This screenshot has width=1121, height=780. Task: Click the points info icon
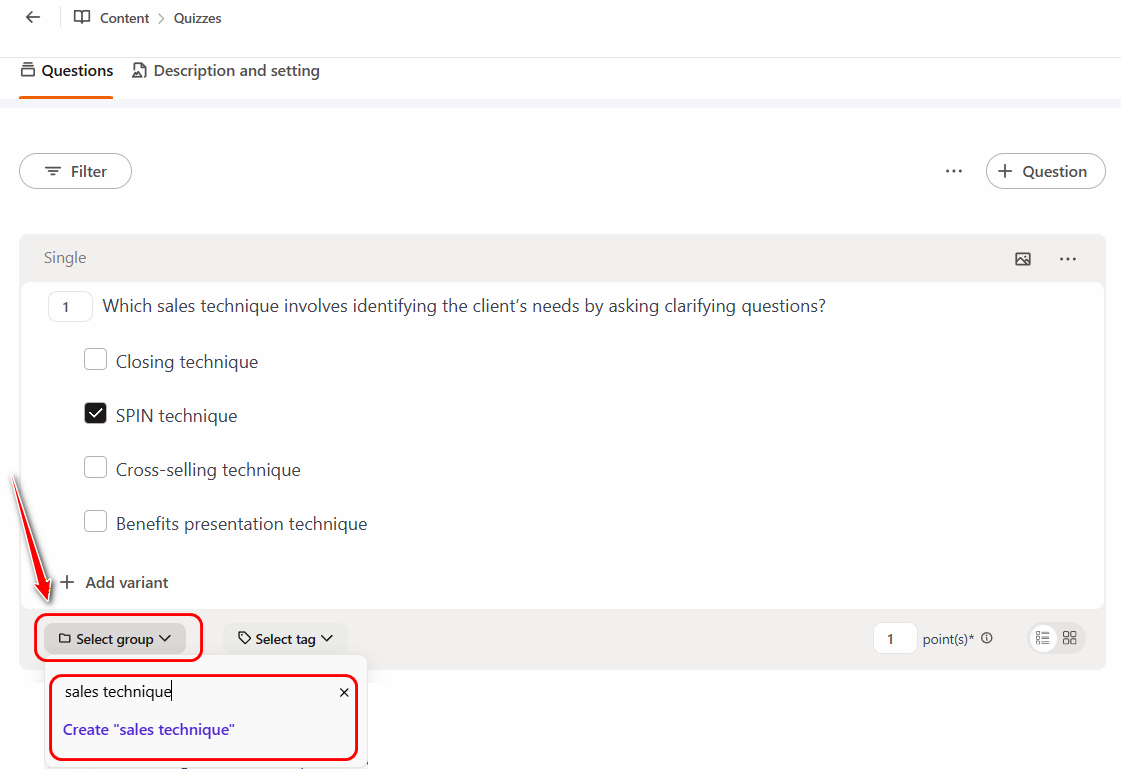tap(987, 638)
